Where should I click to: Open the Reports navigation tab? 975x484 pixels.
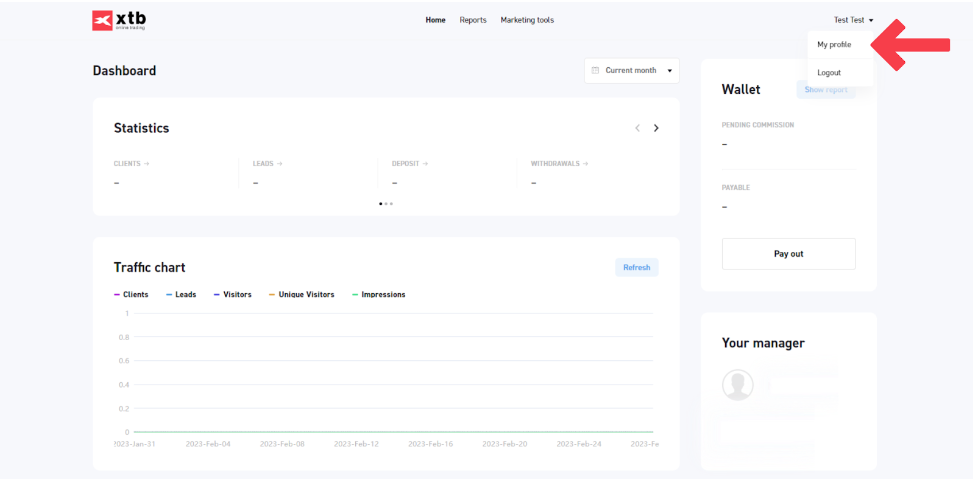(473, 20)
